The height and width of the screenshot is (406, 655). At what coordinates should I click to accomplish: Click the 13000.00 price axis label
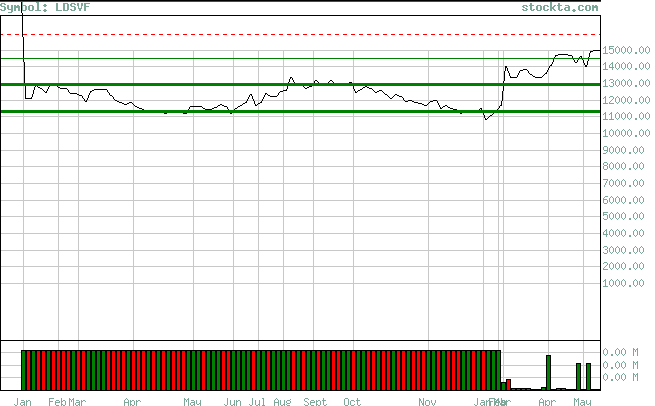pyautogui.click(x=626, y=83)
